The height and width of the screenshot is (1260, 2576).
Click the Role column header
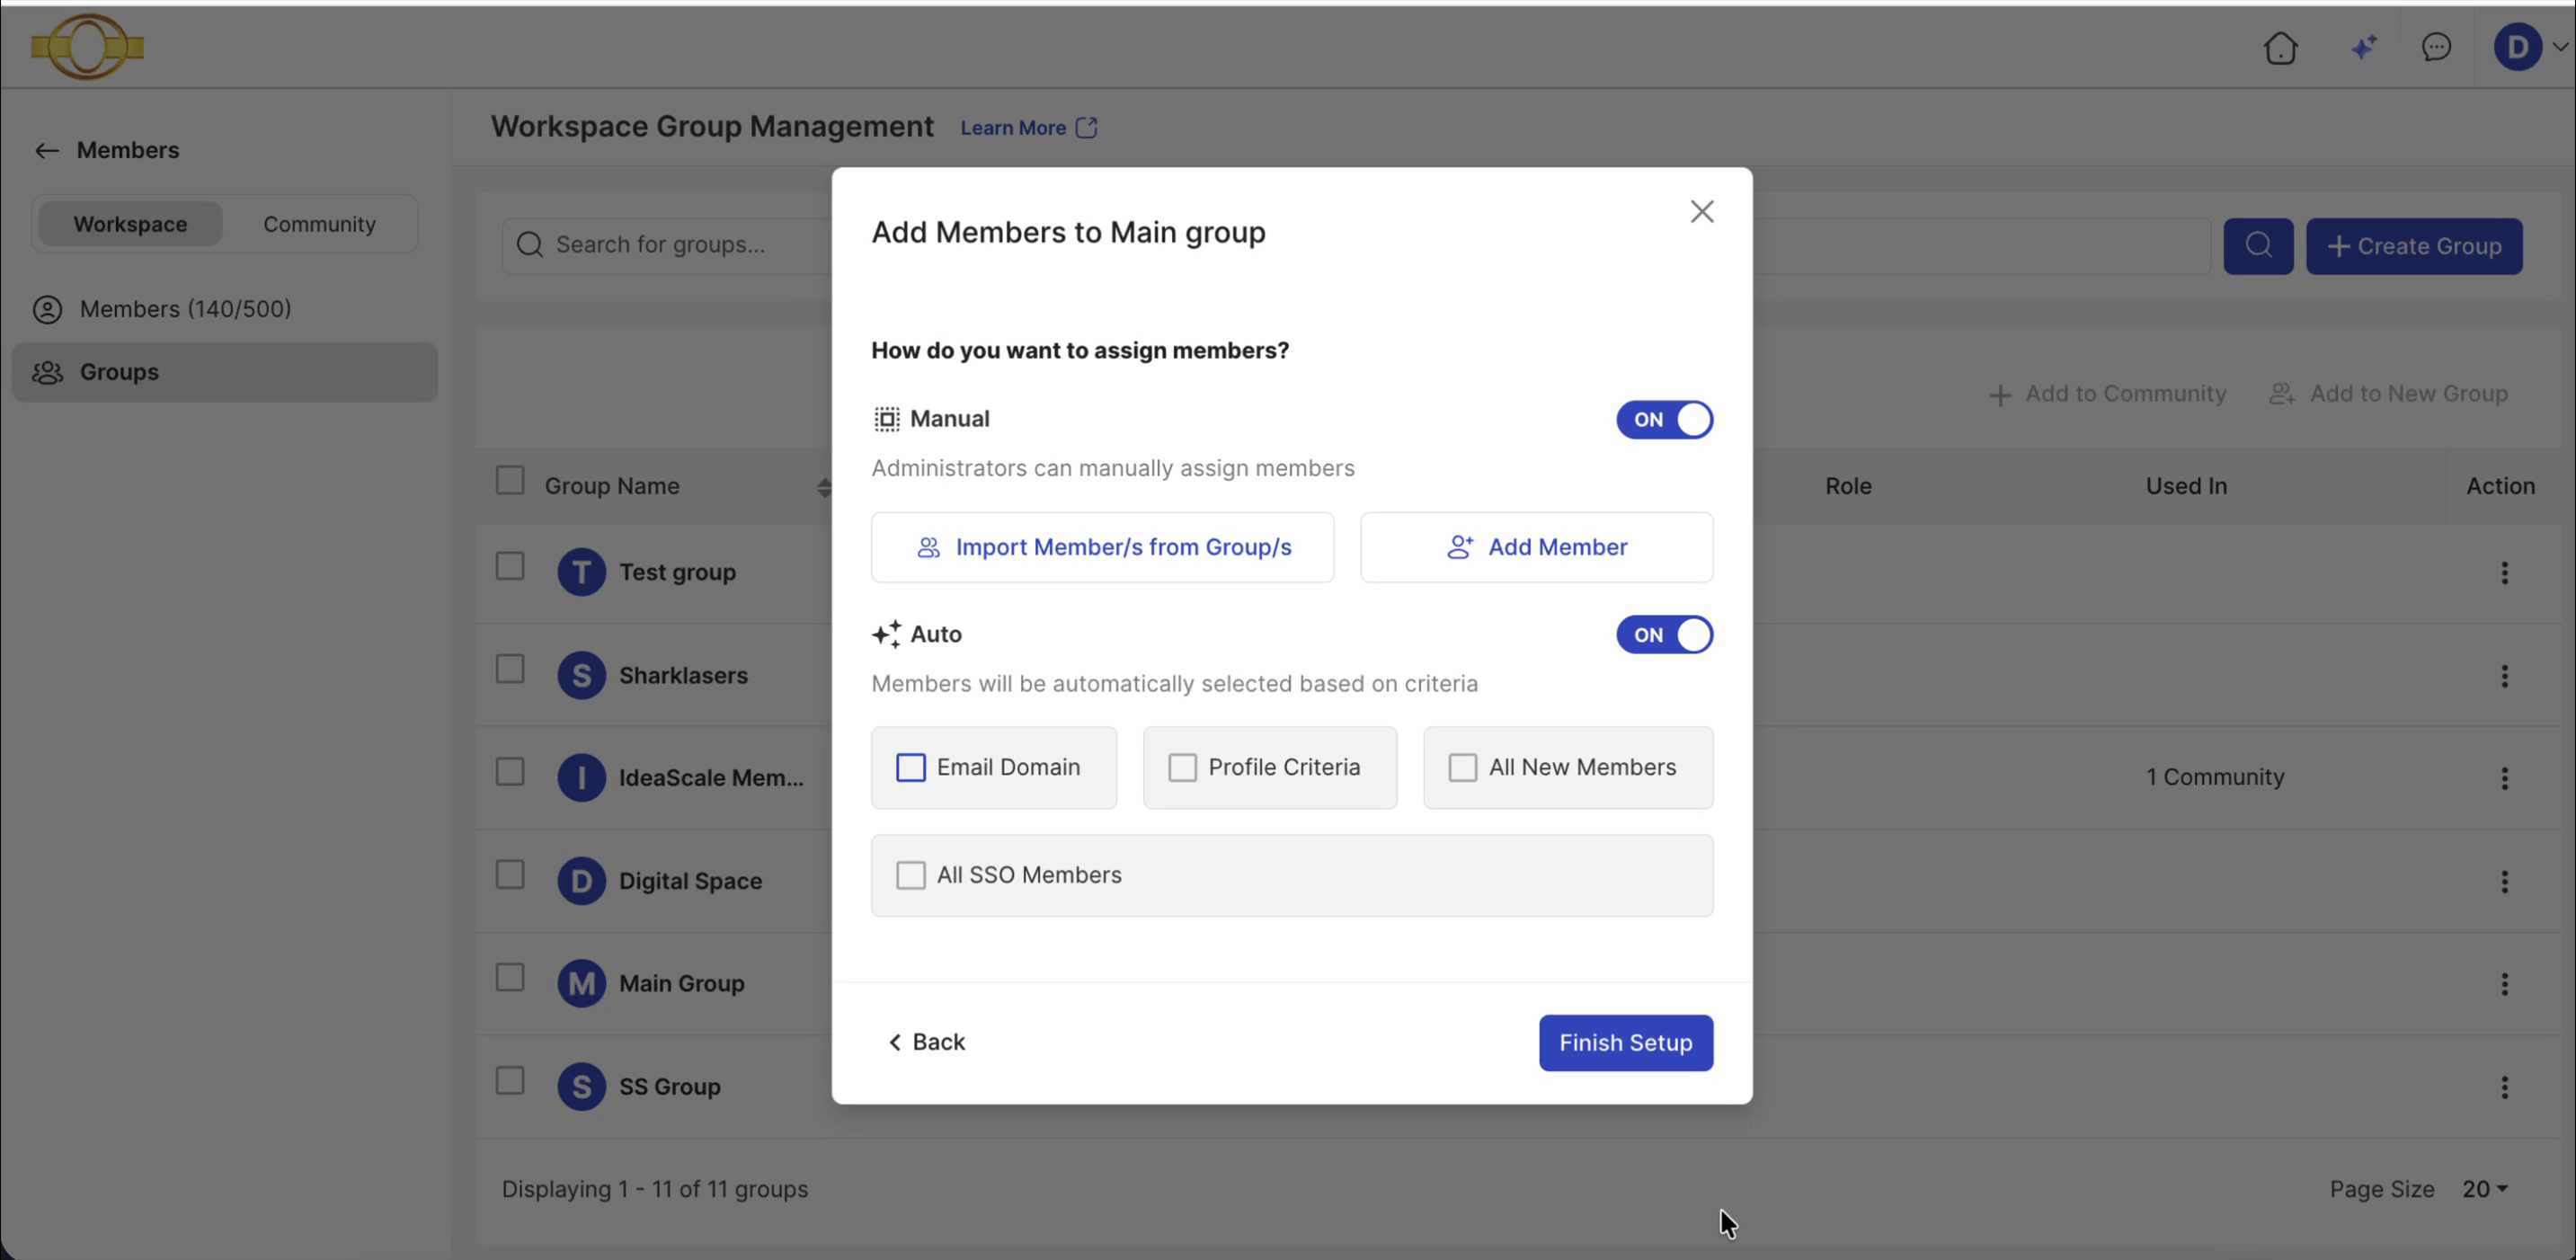click(1848, 487)
